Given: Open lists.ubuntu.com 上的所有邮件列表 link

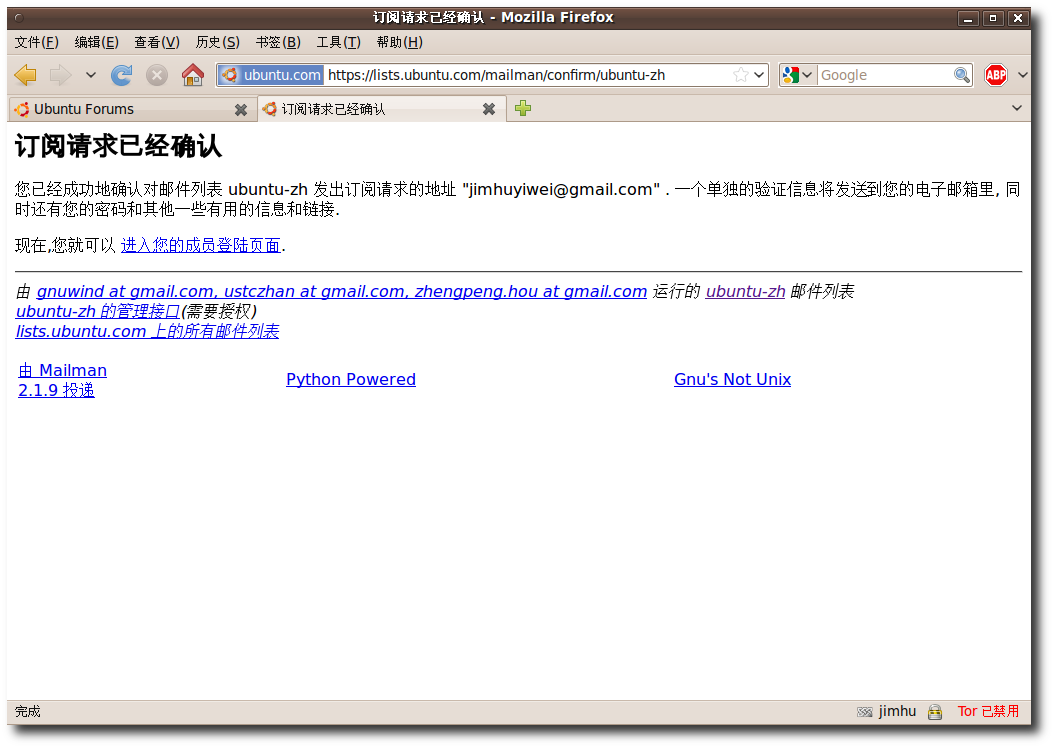Looking at the screenshot, I should [147, 331].
